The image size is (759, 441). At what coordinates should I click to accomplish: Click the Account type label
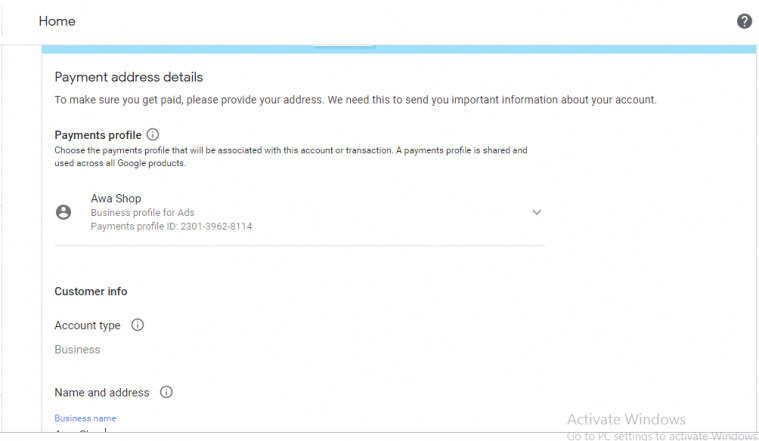[87, 325]
